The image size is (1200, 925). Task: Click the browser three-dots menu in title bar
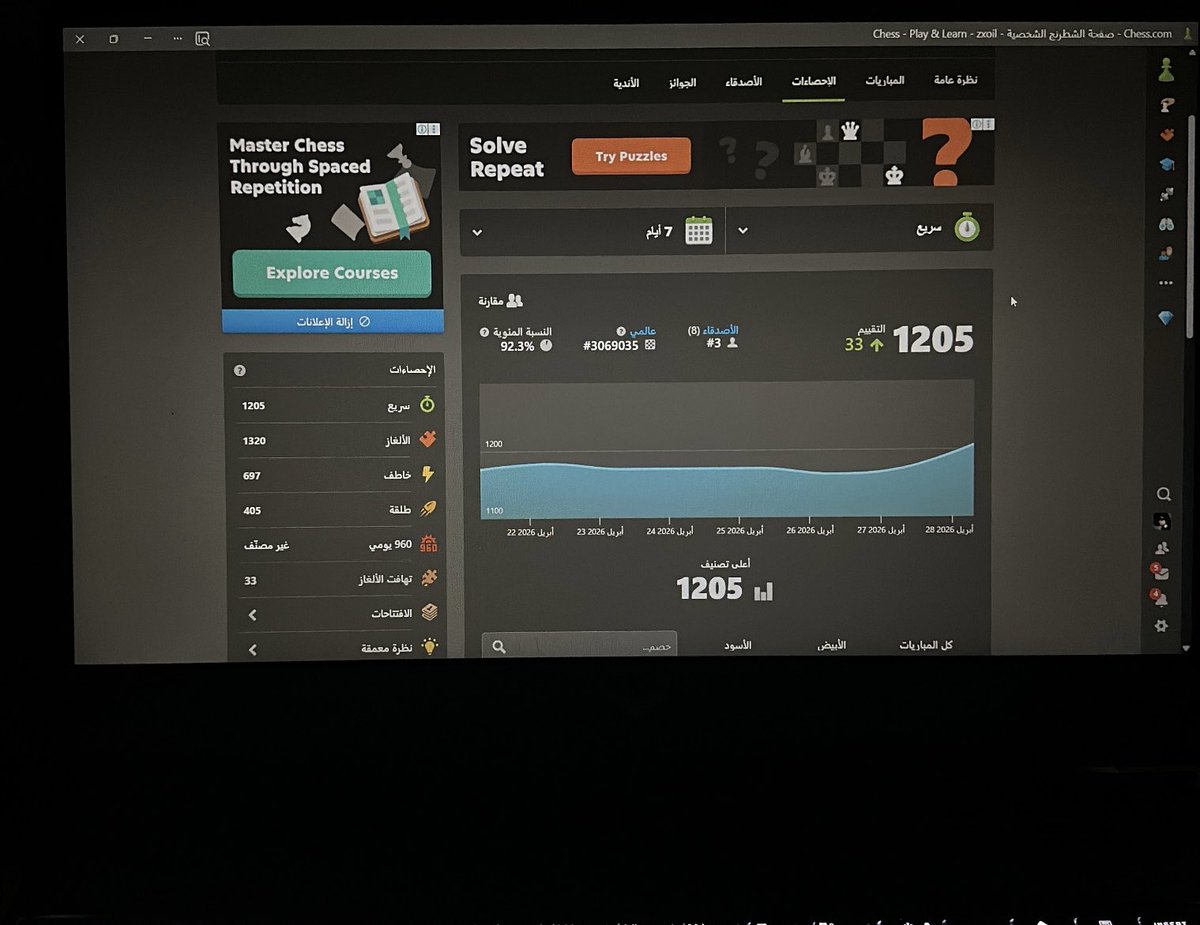[x=177, y=39]
